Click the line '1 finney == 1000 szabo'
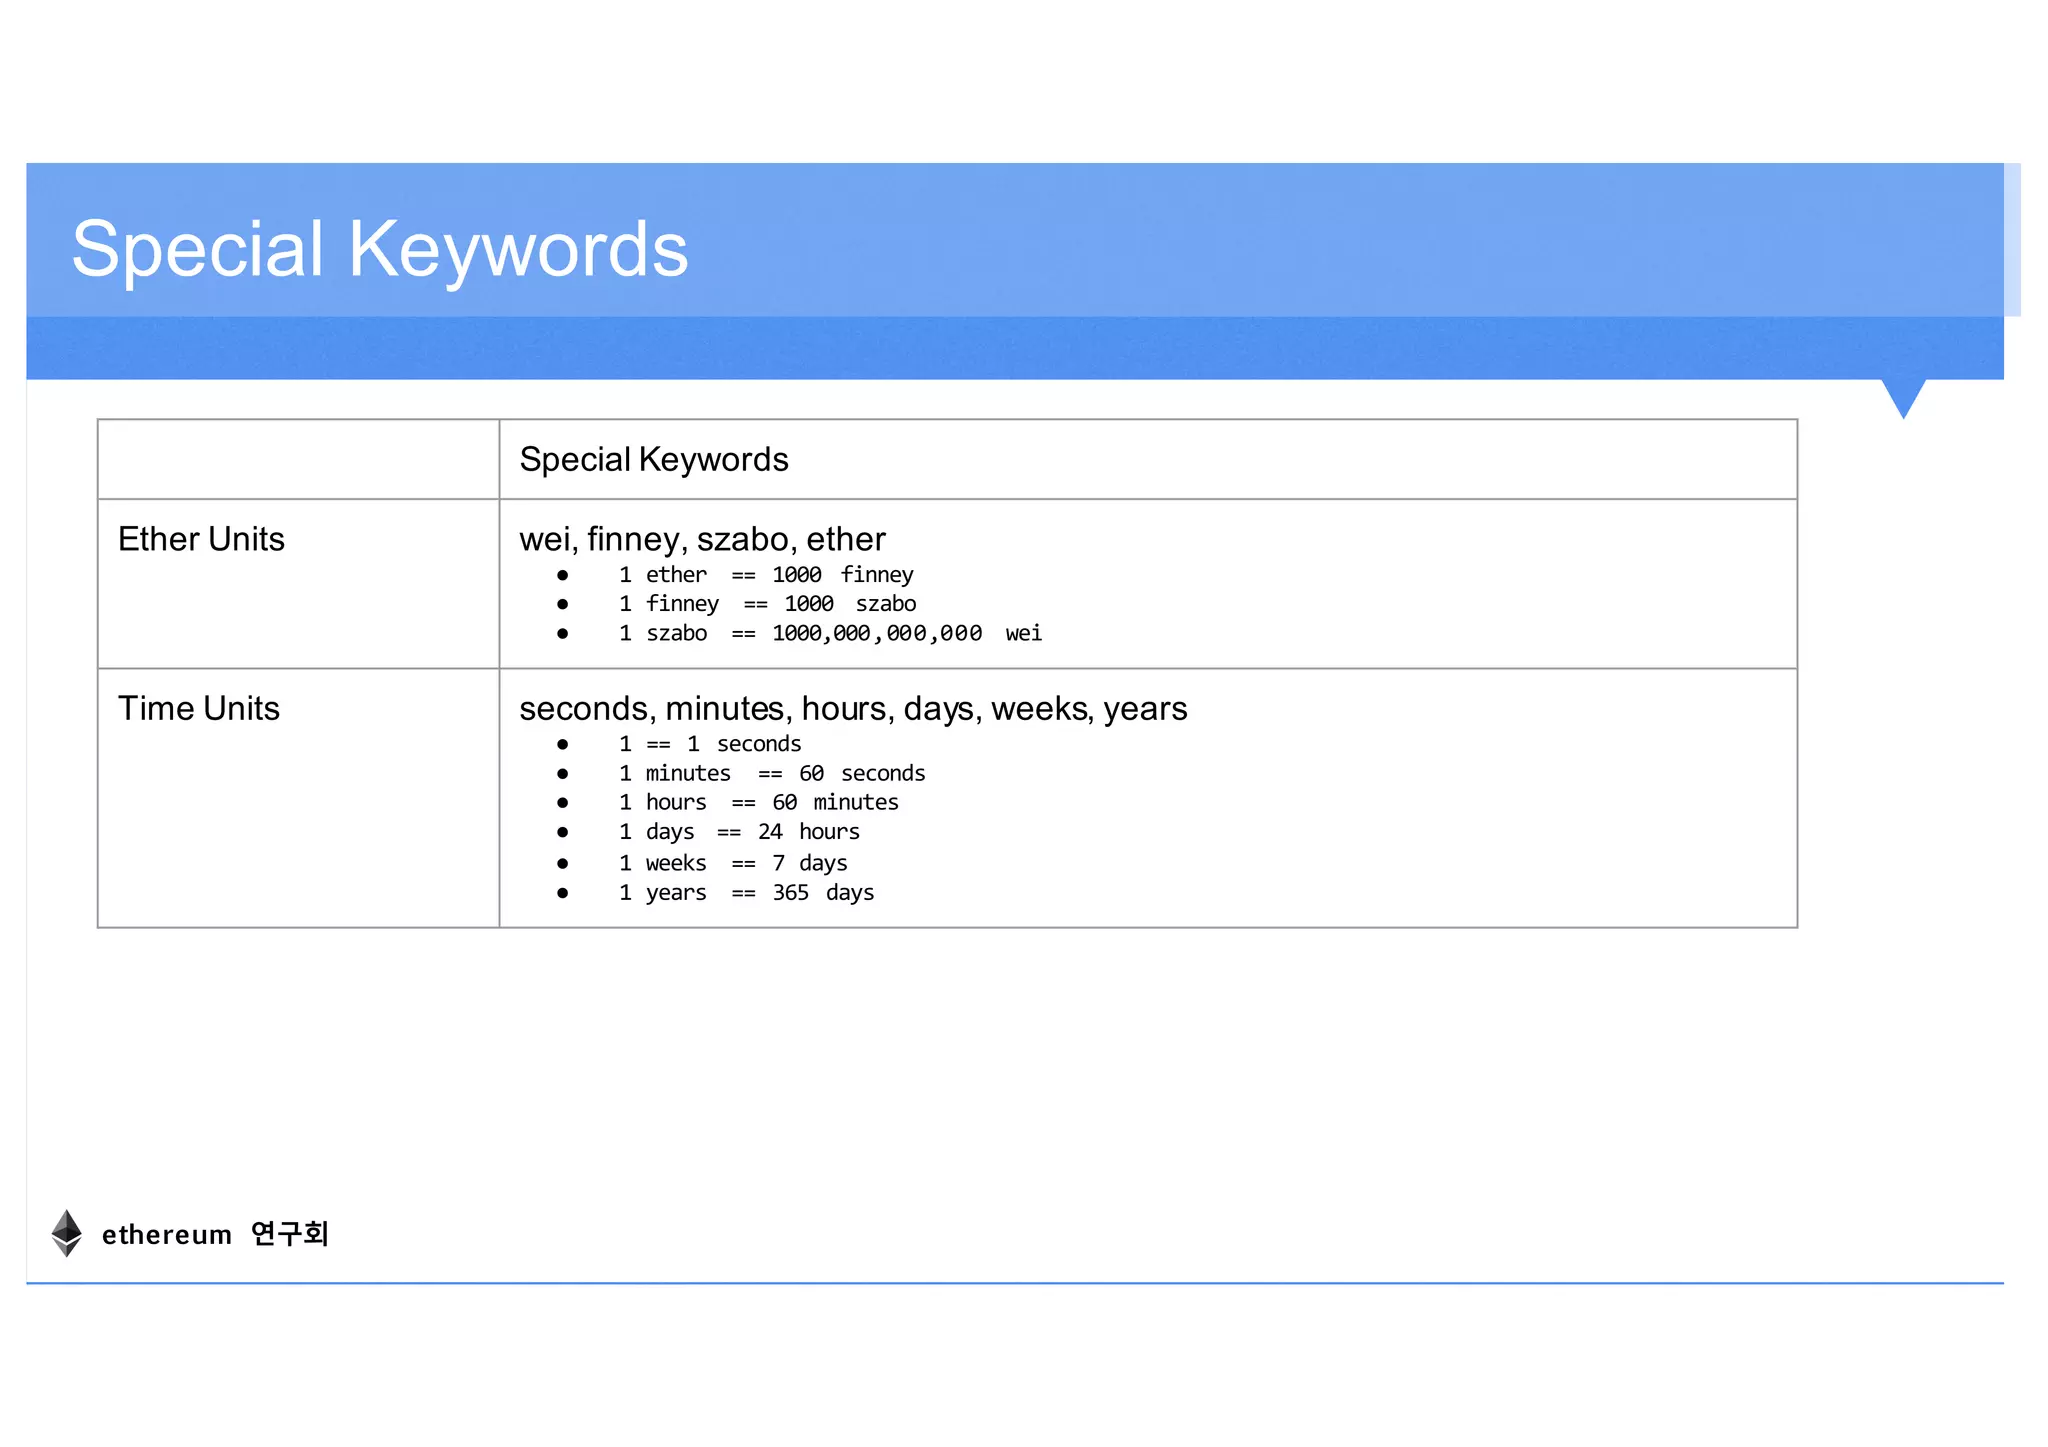 tap(767, 604)
